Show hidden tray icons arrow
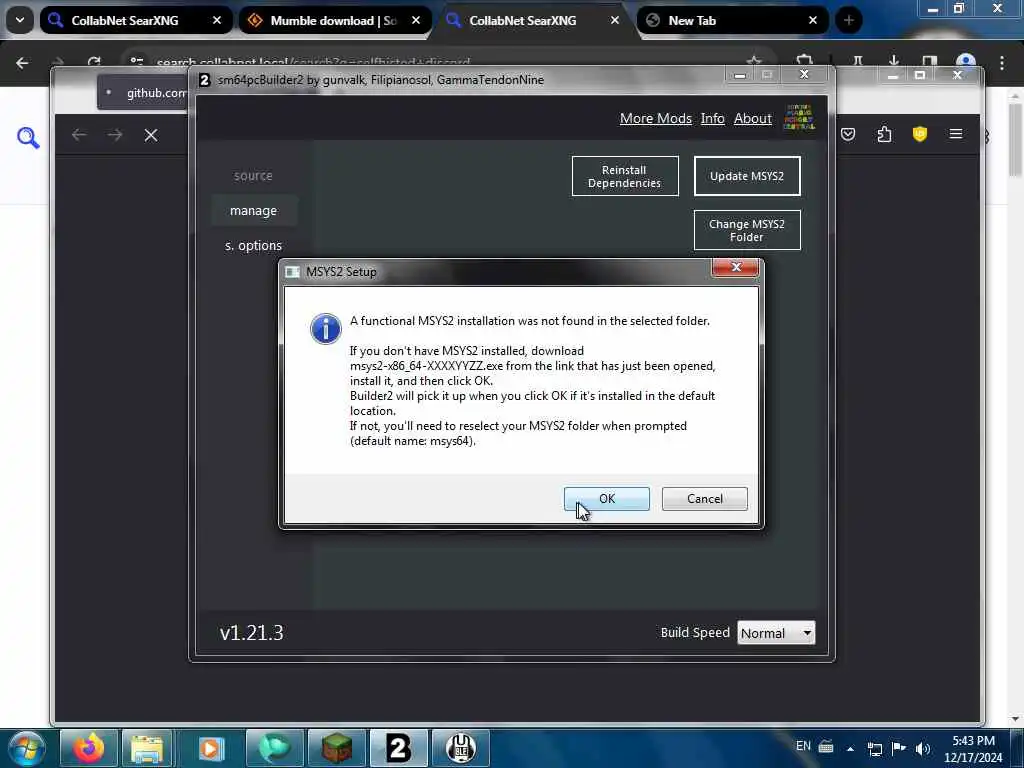Viewport: 1024px width, 768px height. tap(850, 748)
